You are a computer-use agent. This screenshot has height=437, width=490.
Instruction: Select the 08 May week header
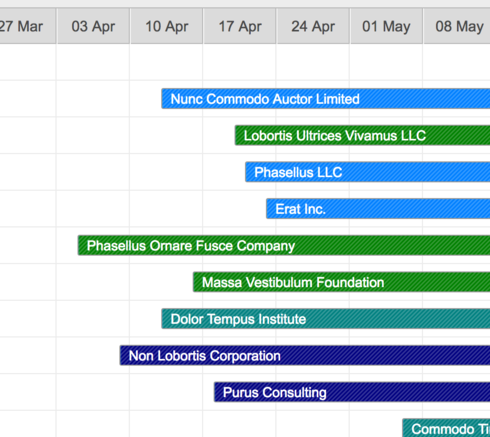[x=457, y=26]
